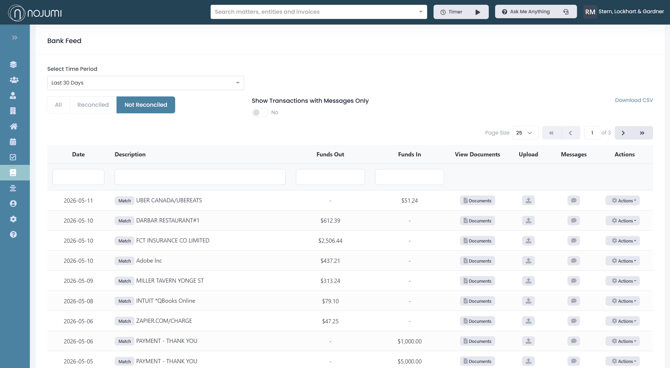Open Actions menu for Adobe Inc row
The width and height of the screenshot is (670, 368).
[x=623, y=261]
